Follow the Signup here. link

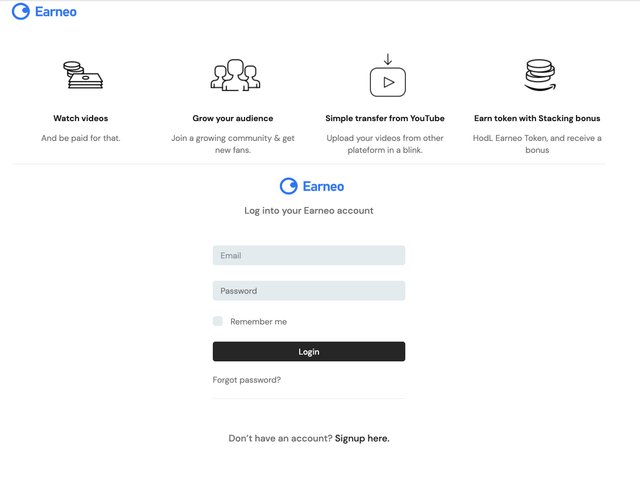[362, 438]
